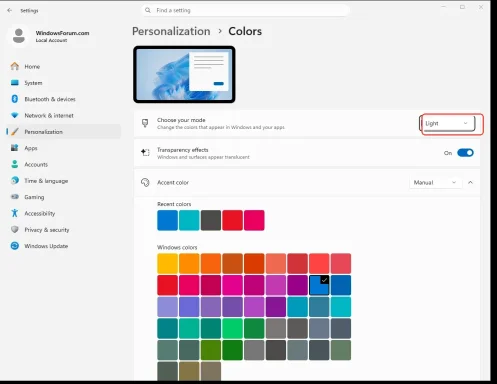Image resolution: width=497 pixels, height=384 pixels.
Task: Click the Apps icon in sidebar
Action: [15, 148]
